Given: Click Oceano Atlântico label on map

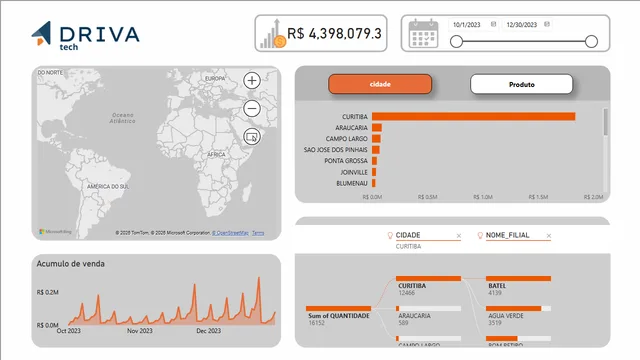Looking at the screenshot, I should [122, 118].
